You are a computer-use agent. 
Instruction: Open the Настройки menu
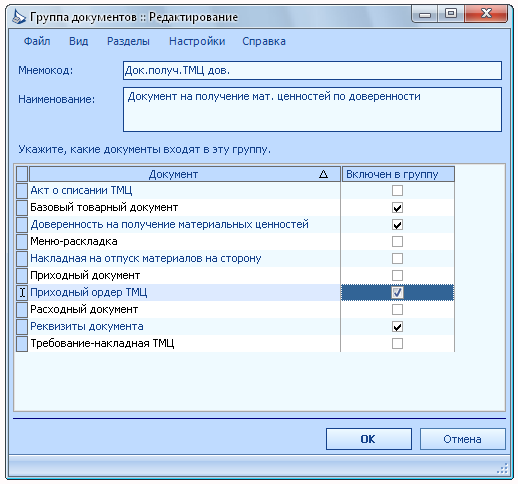pyautogui.click(x=197, y=41)
